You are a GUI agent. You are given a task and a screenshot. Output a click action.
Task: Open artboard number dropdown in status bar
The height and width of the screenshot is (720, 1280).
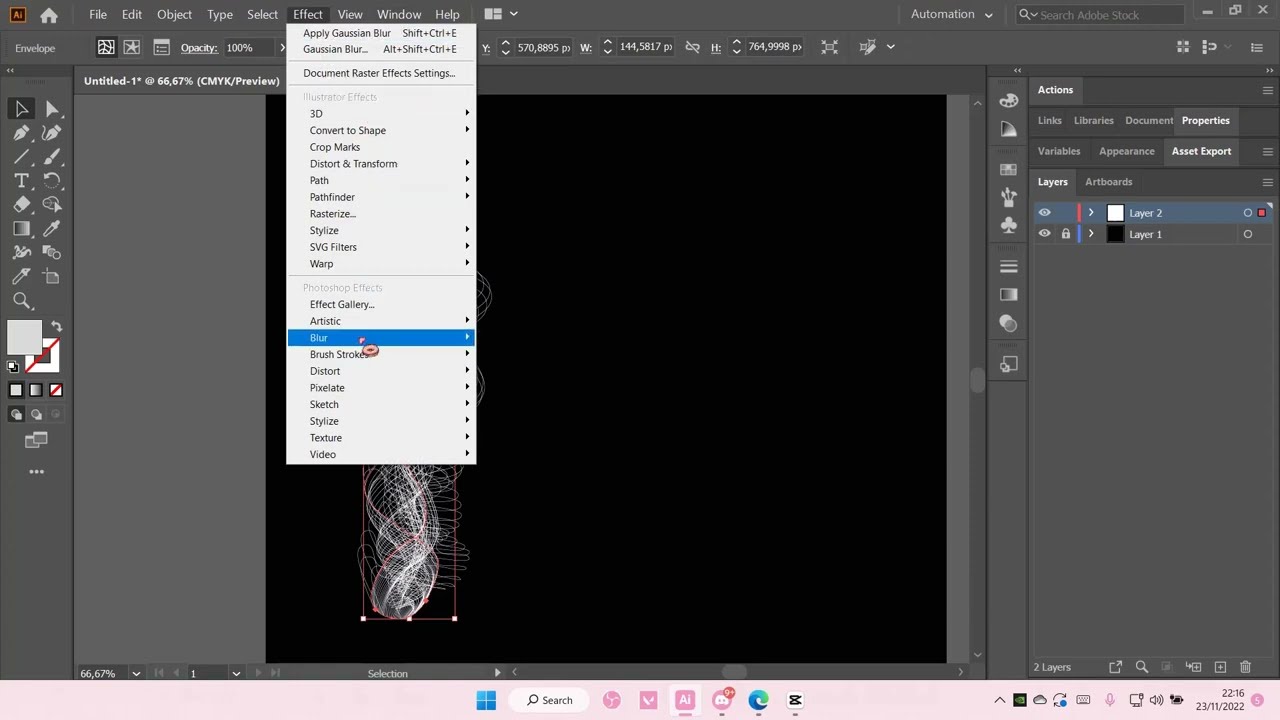pyautogui.click(x=236, y=673)
